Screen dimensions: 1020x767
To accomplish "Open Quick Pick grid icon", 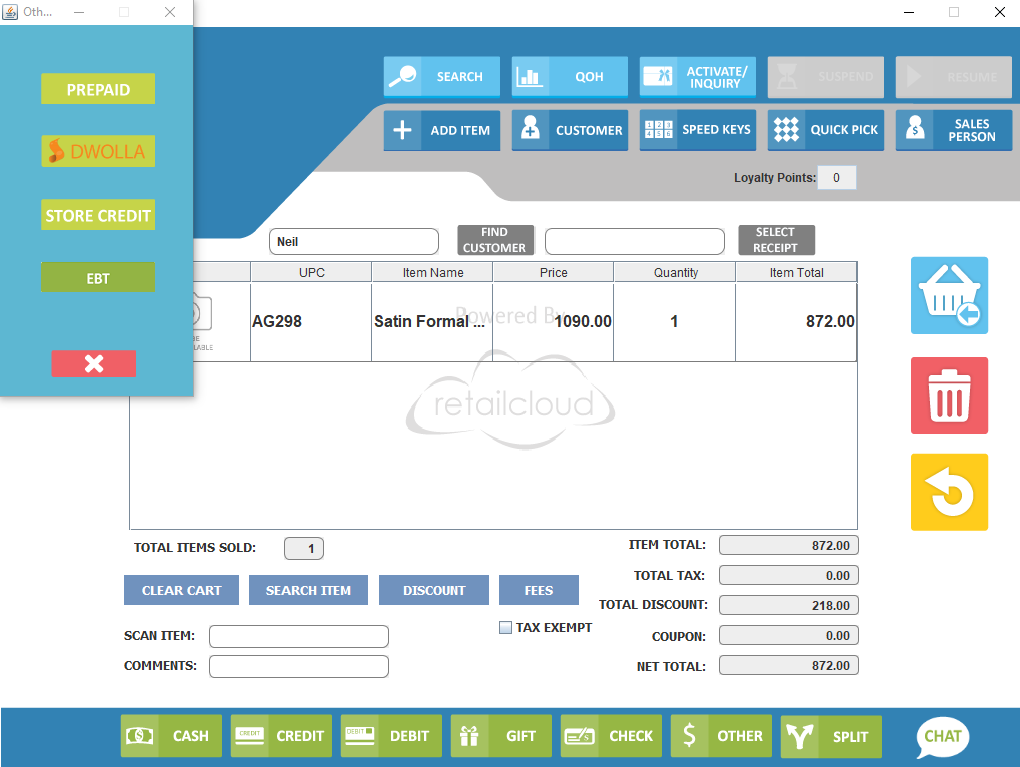I will 786,130.
